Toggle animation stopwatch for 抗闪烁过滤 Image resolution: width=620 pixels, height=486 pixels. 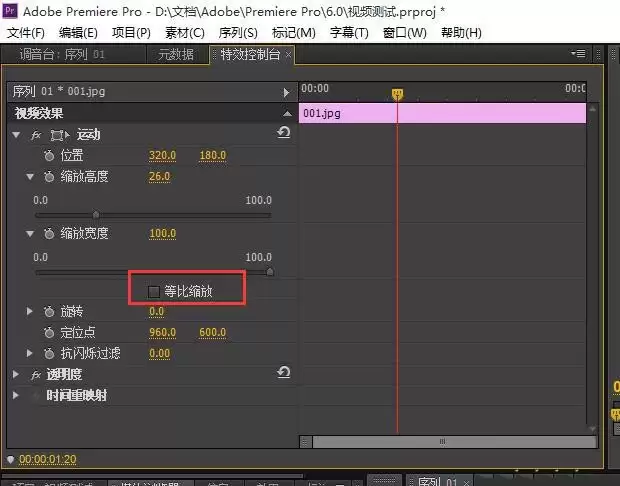pos(49,353)
